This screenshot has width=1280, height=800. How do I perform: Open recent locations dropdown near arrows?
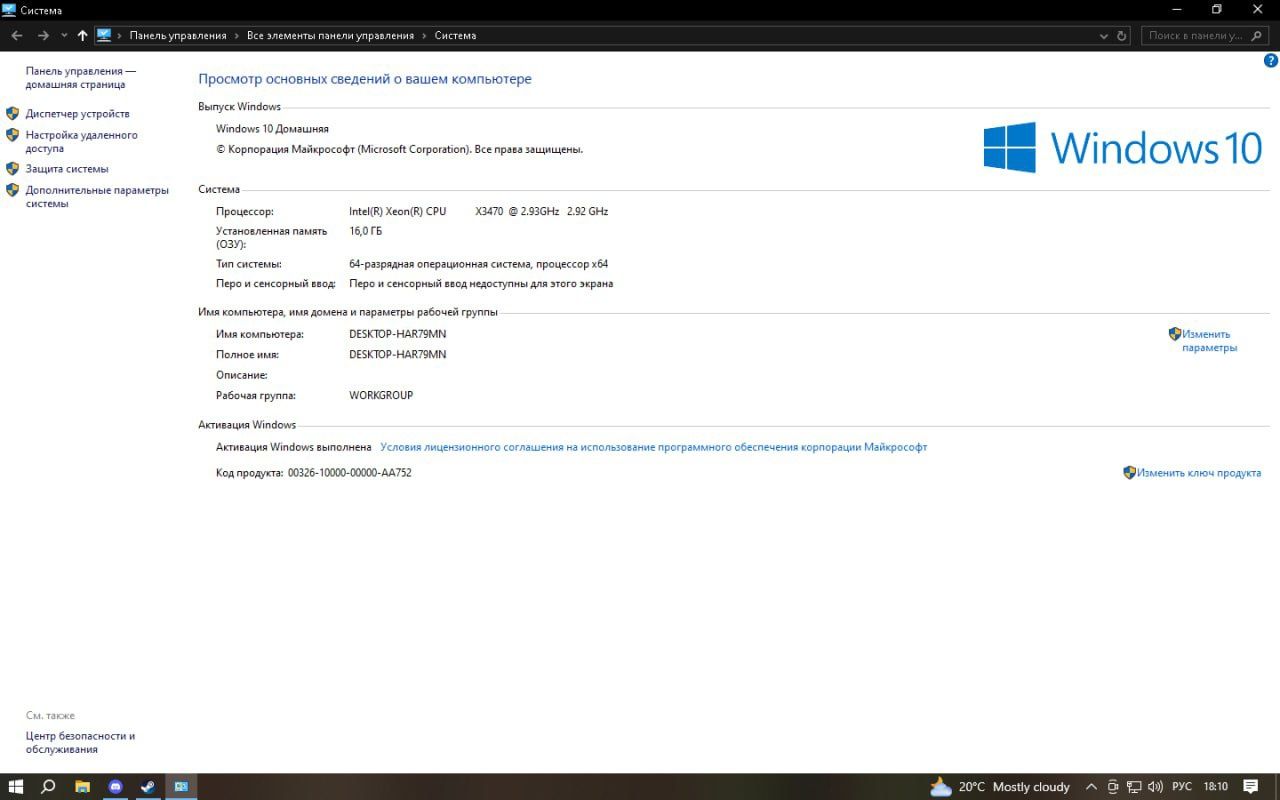64,35
